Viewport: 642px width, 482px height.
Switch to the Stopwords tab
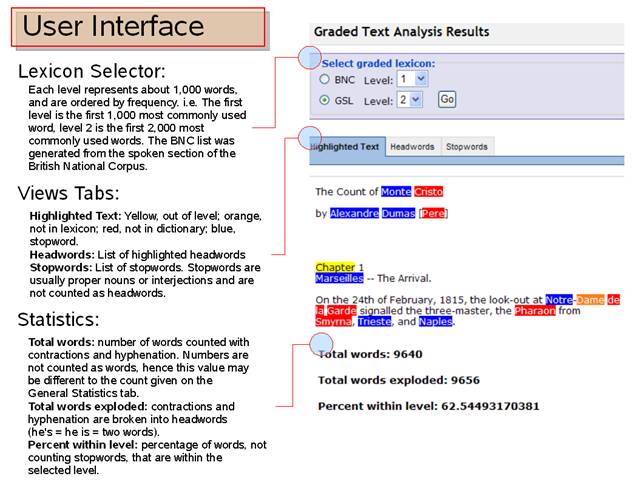[x=467, y=147]
